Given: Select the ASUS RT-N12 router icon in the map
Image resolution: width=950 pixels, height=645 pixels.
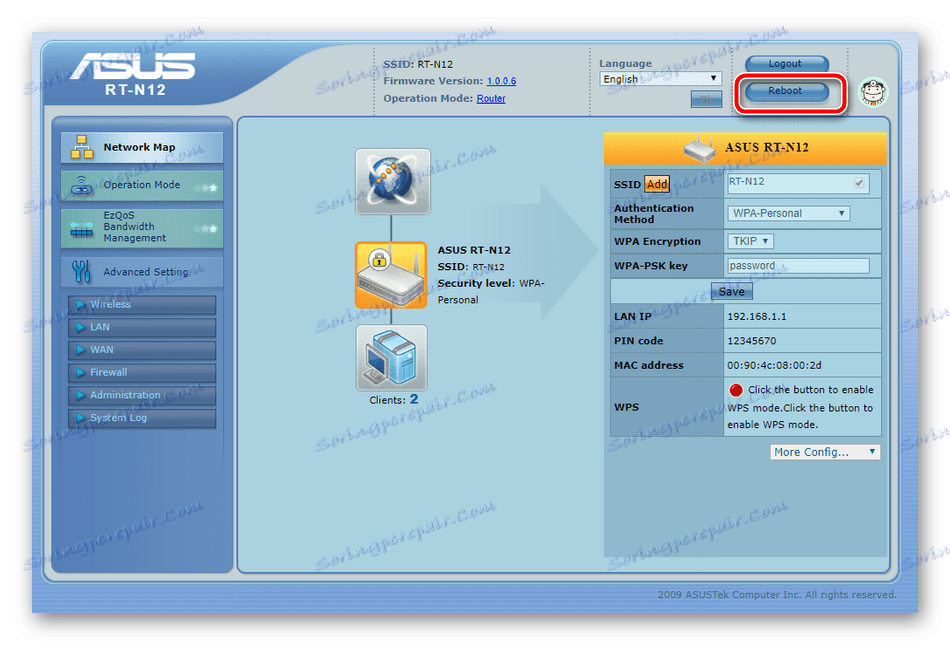Looking at the screenshot, I should click(x=391, y=276).
